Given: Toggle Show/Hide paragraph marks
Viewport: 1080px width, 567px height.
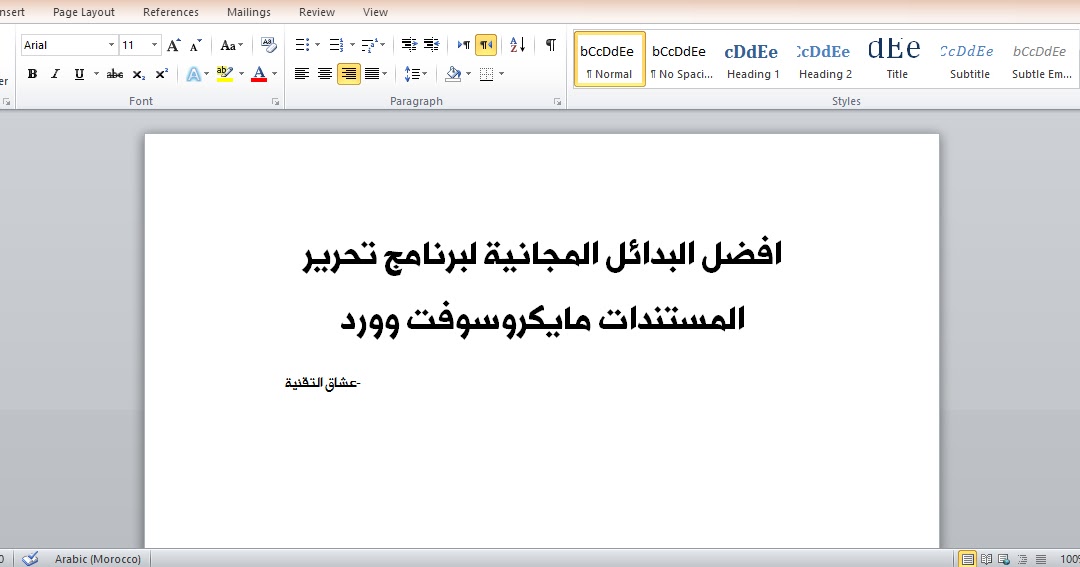Looking at the screenshot, I should [550, 45].
